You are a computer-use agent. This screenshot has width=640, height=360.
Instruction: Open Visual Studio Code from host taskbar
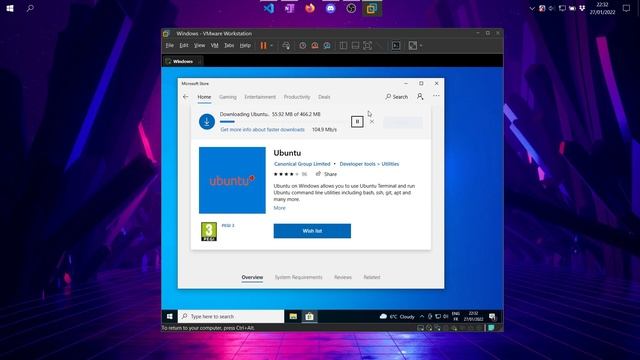(269, 8)
